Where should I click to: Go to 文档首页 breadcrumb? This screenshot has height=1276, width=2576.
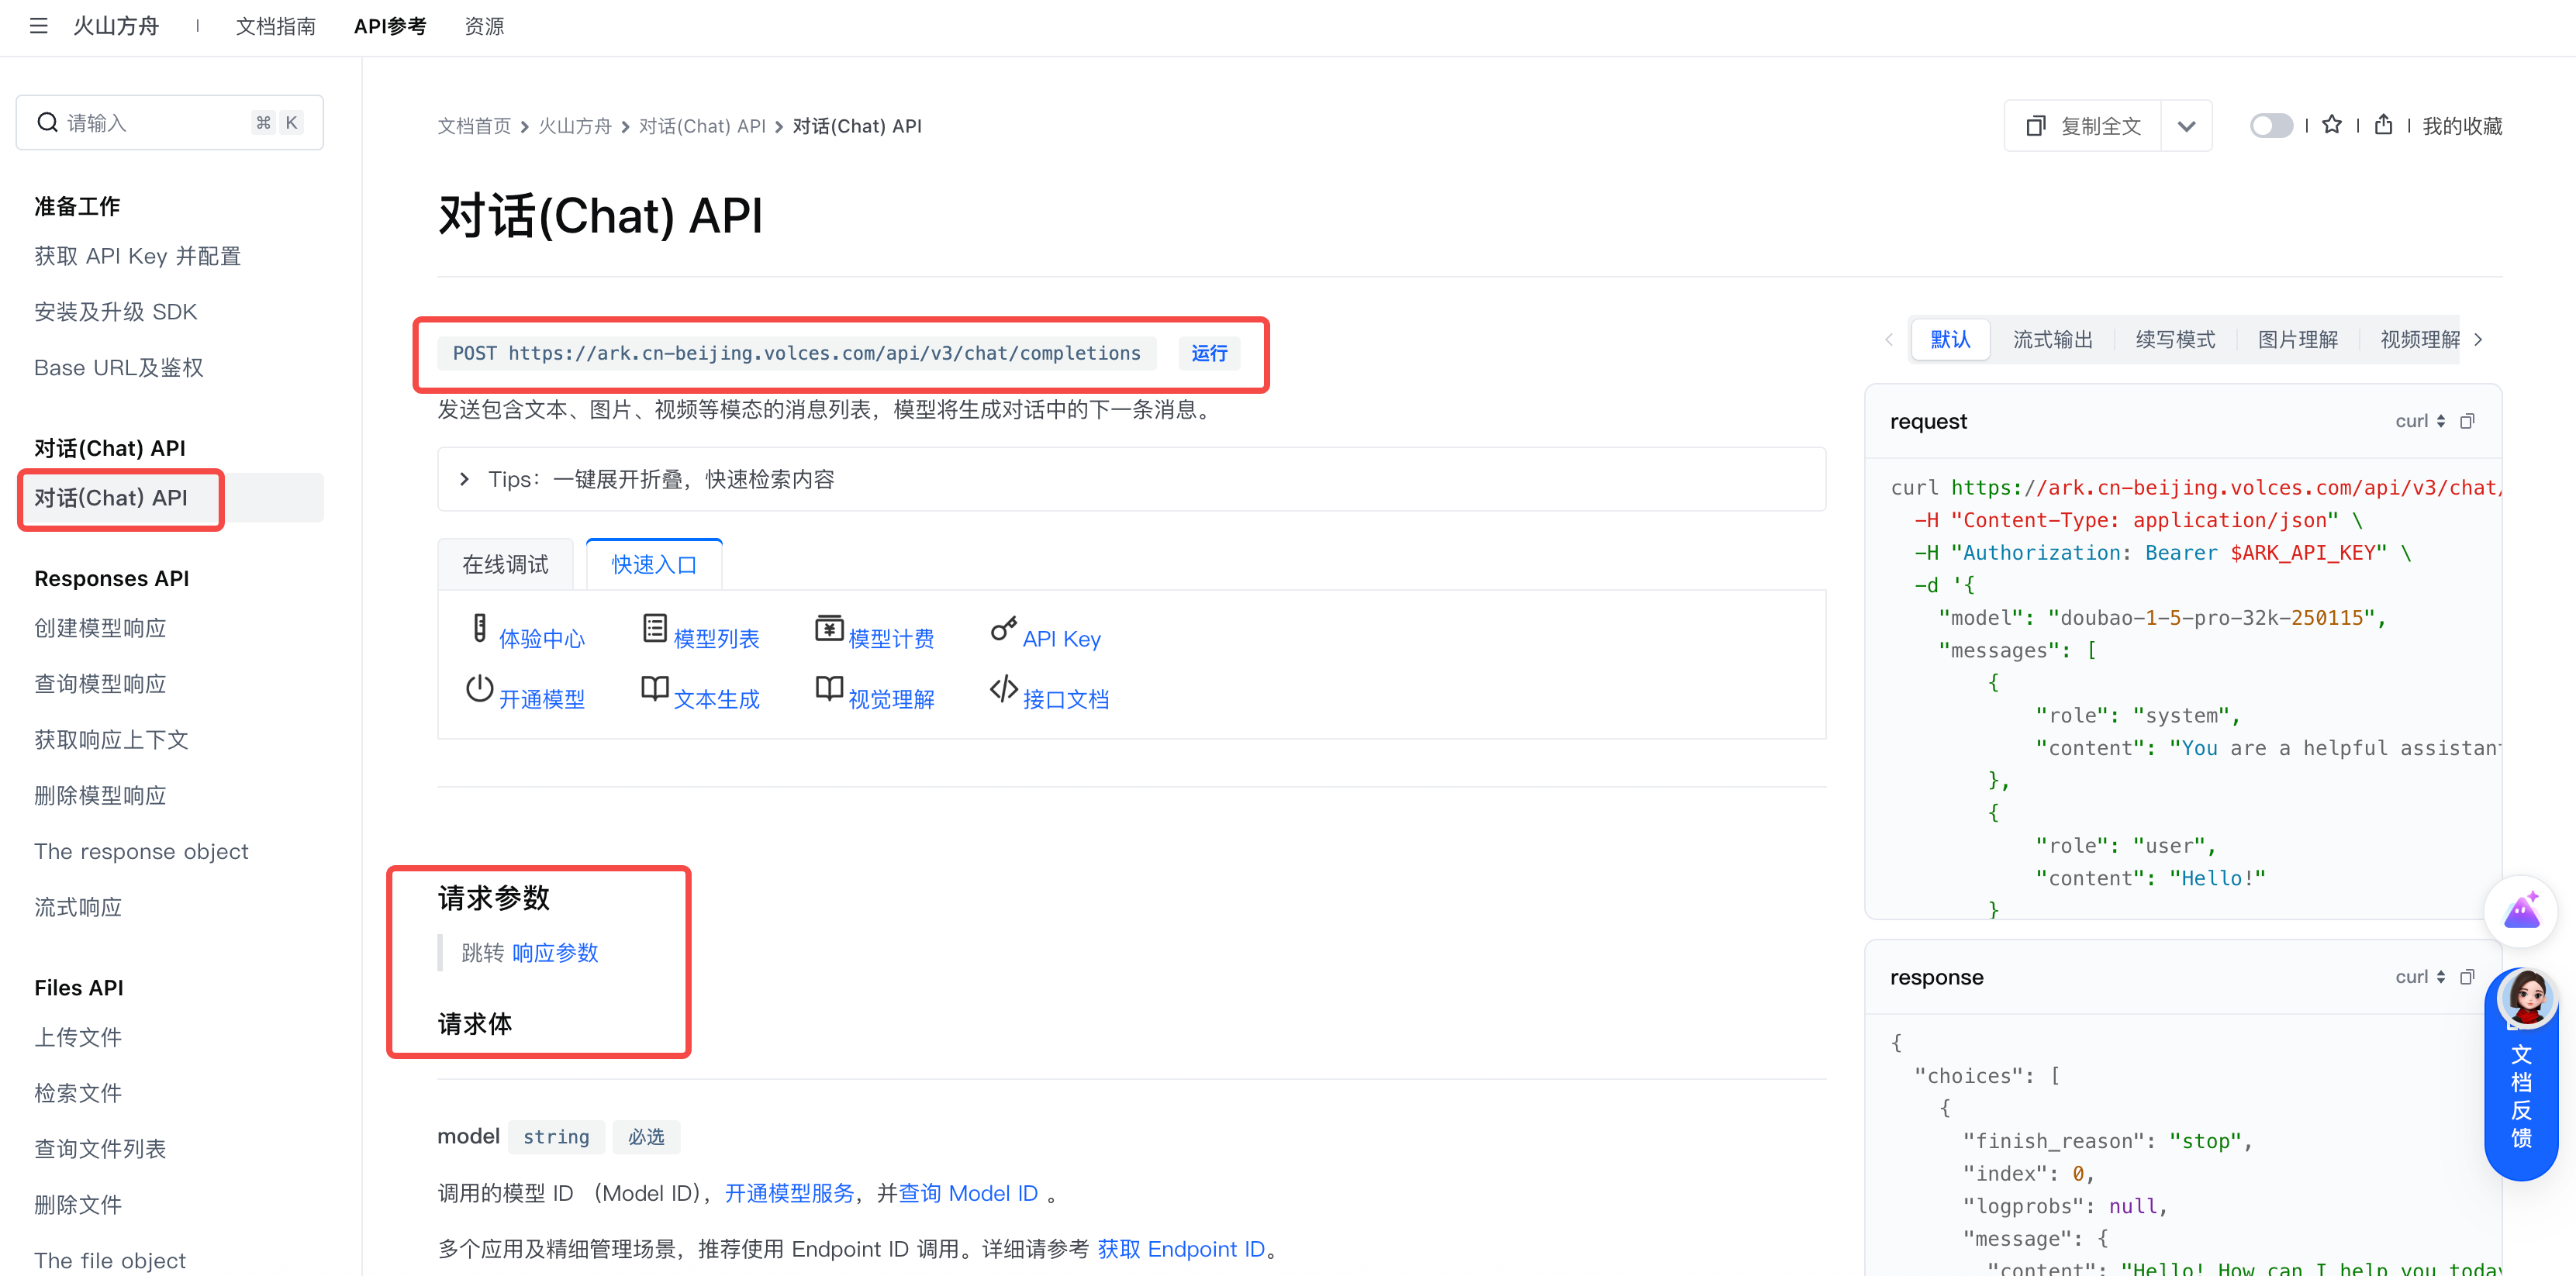(474, 126)
